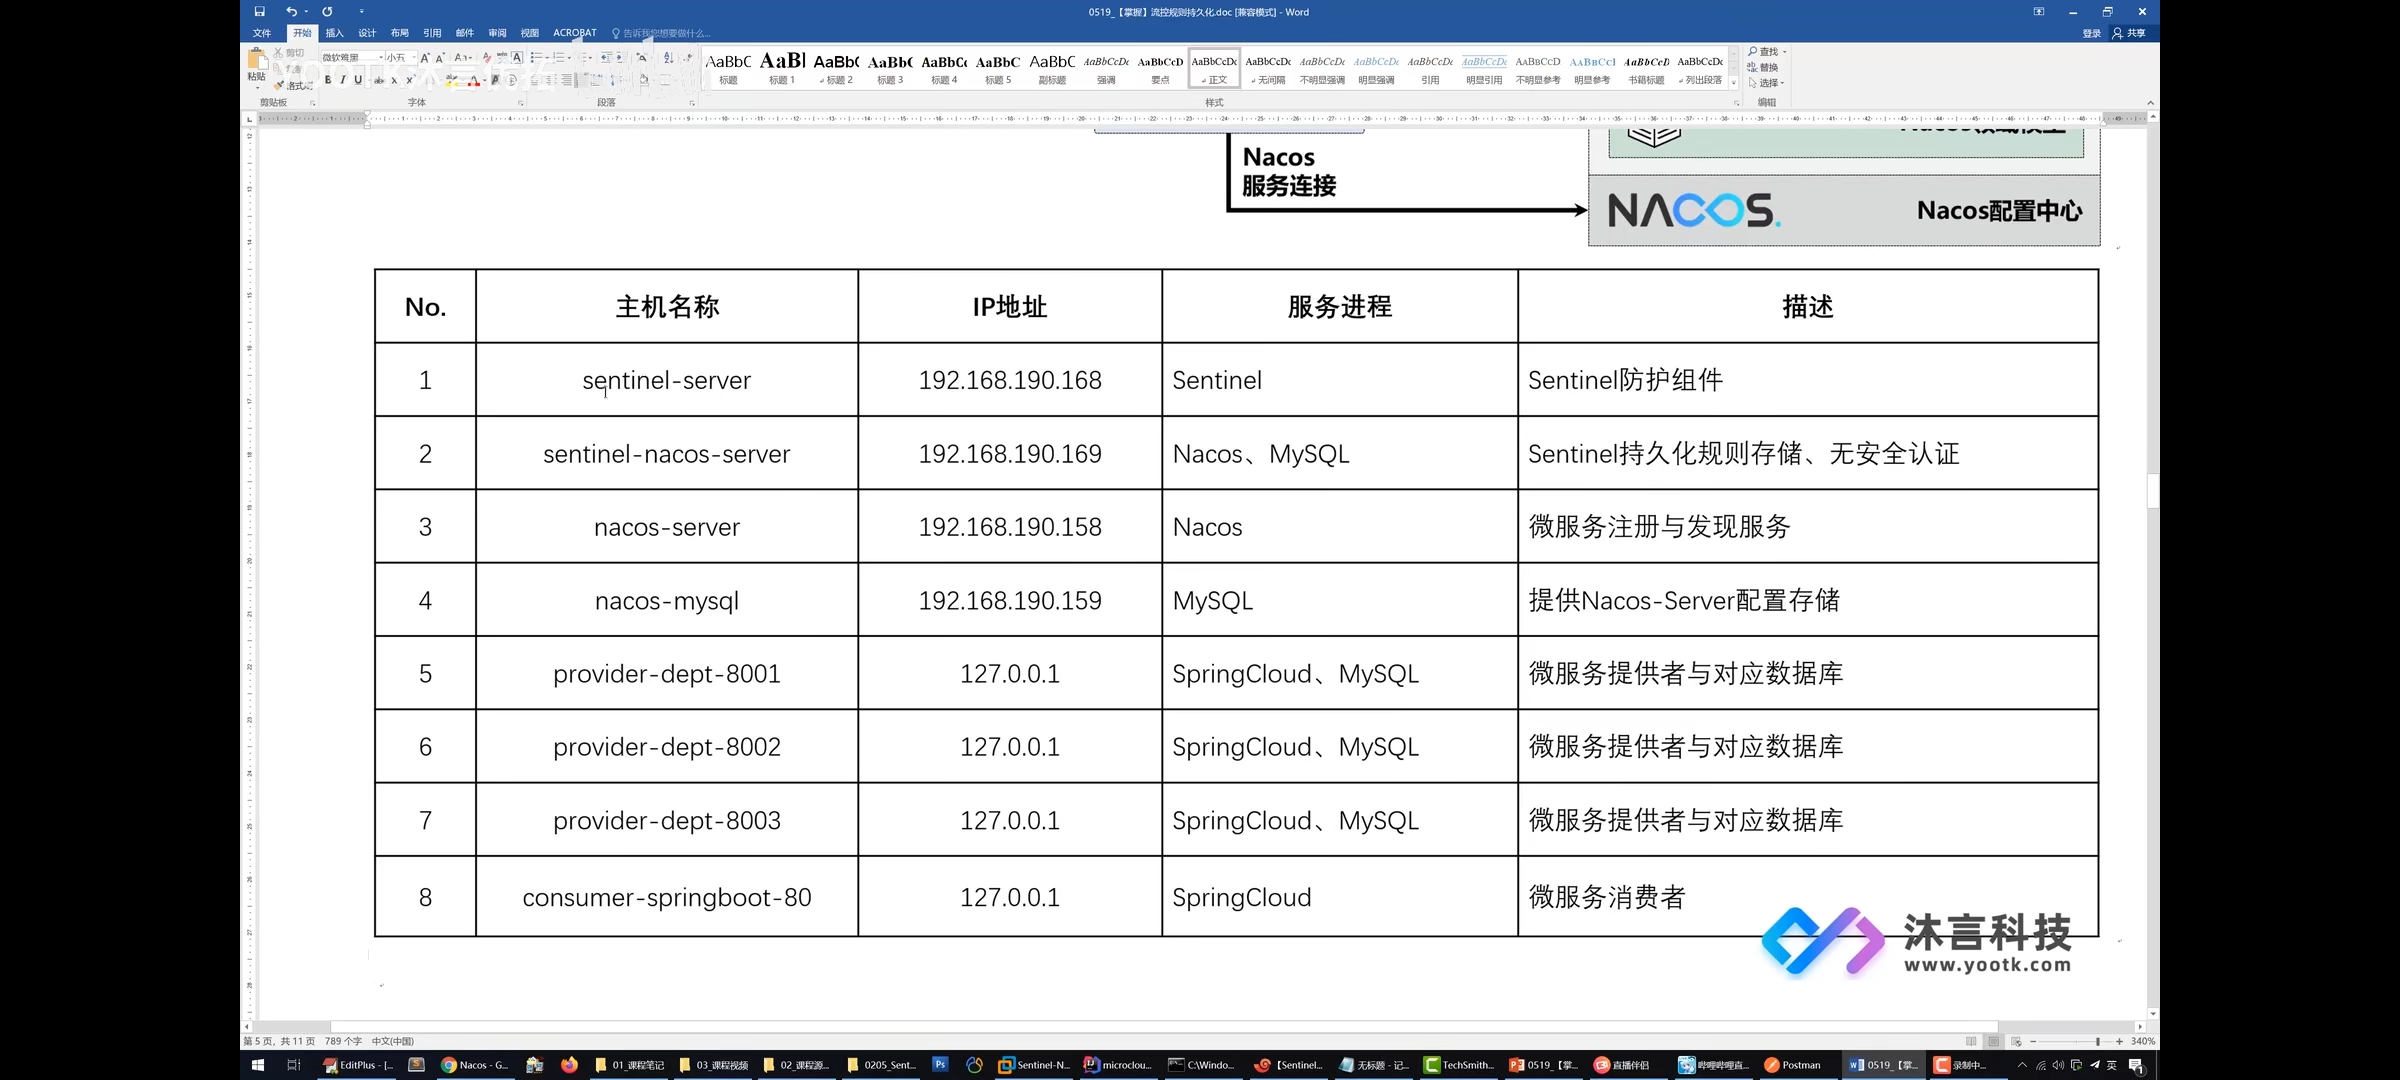Switch to Read Mode view icon
This screenshot has width=2400, height=1080.
click(x=1971, y=1041)
